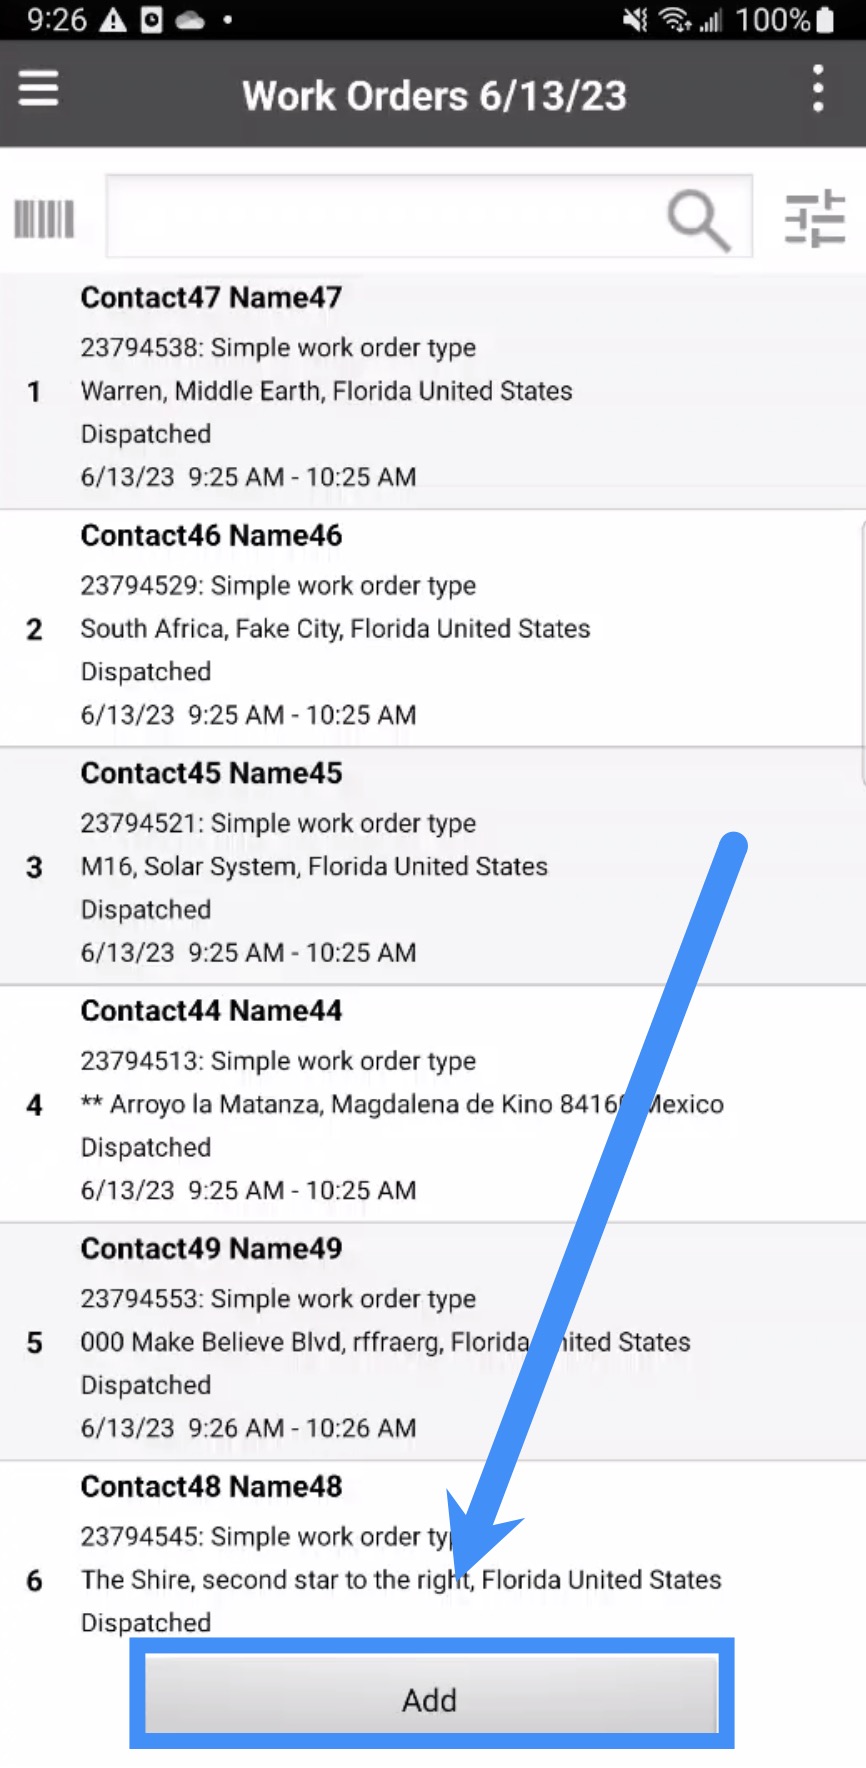Tap the battery indicator icon

click(x=825, y=20)
